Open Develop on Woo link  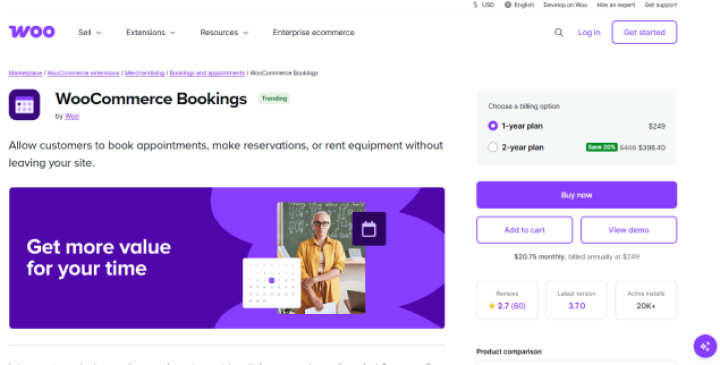pos(565,5)
